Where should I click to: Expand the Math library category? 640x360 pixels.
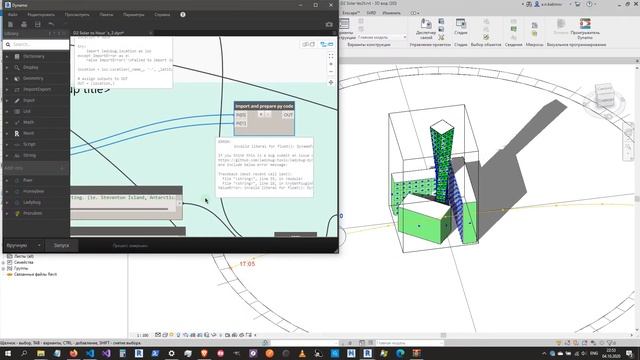point(36,122)
